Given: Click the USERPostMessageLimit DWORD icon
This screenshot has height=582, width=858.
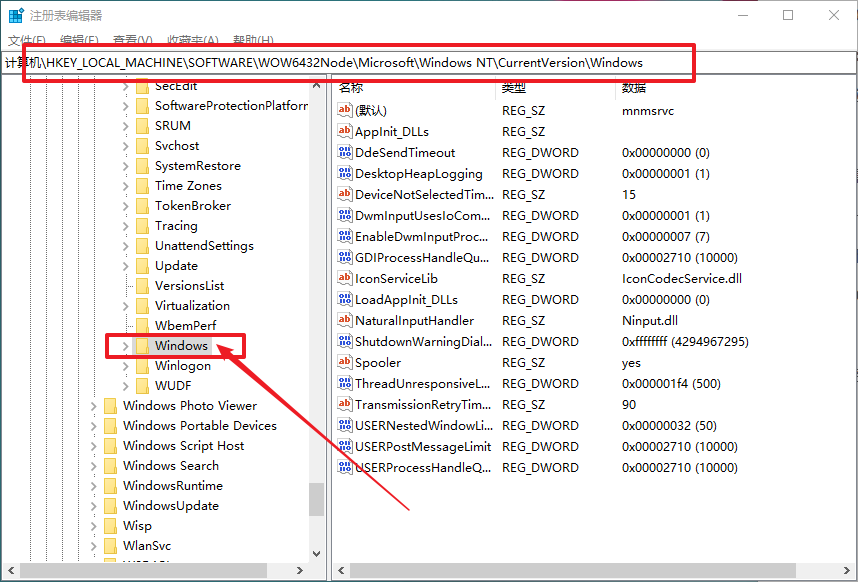Looking at the screenshot, I should (x=345, y=446).
